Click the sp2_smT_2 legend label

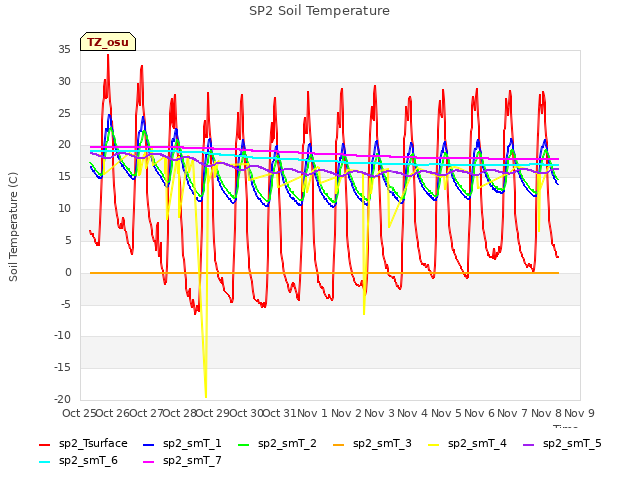287,443
